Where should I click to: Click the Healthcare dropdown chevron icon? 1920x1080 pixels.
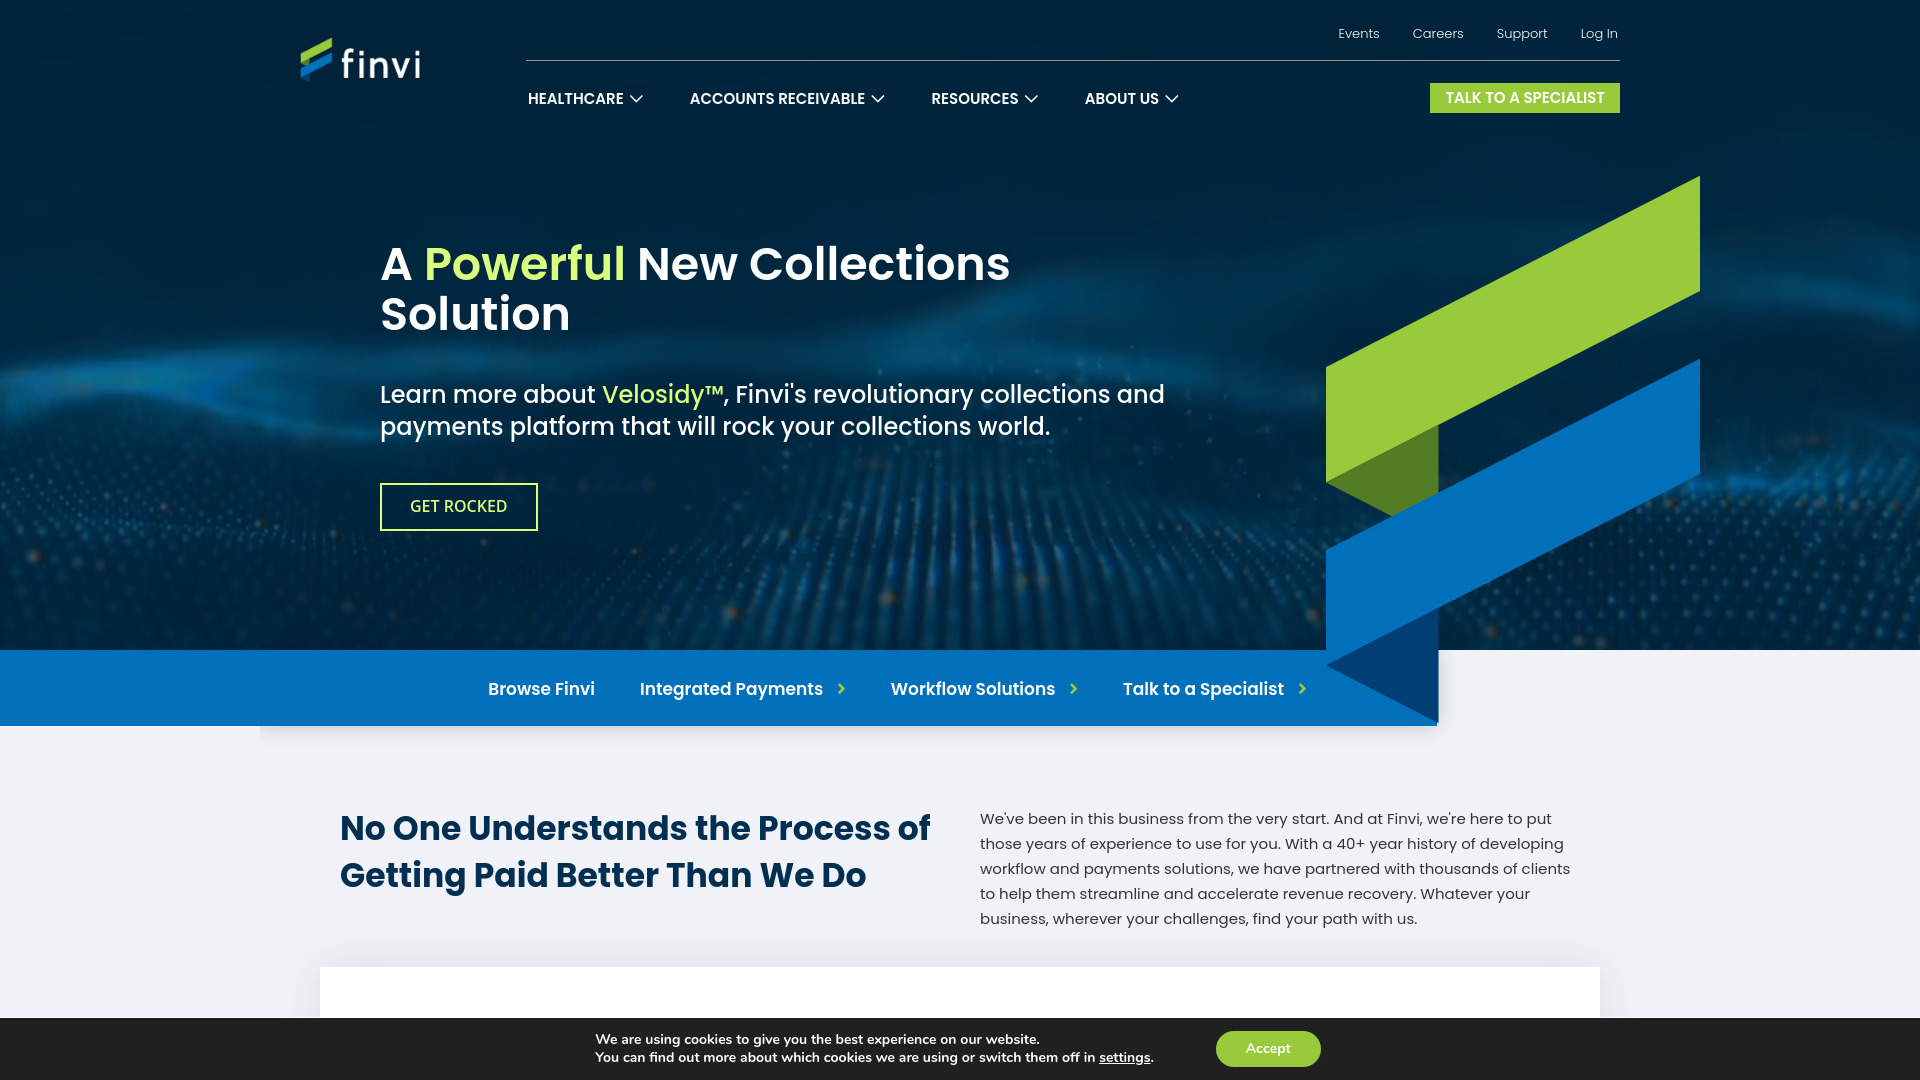(x=636, y=98)
